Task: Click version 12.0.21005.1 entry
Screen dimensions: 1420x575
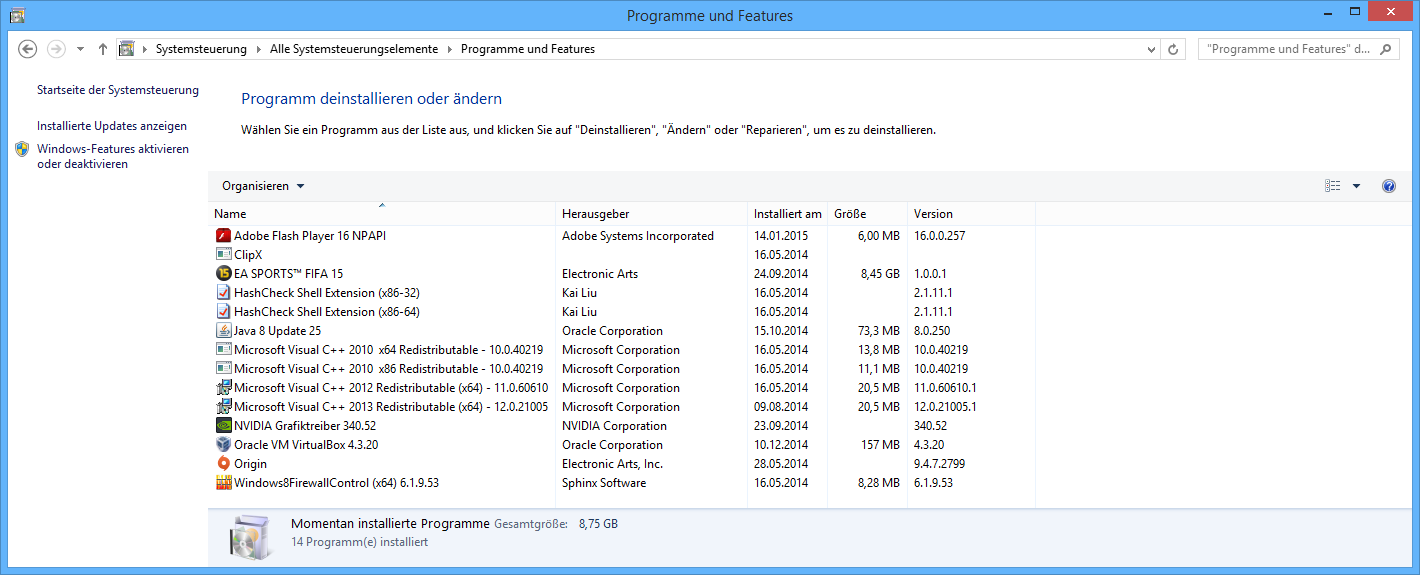Action: [x=945, y=407]
